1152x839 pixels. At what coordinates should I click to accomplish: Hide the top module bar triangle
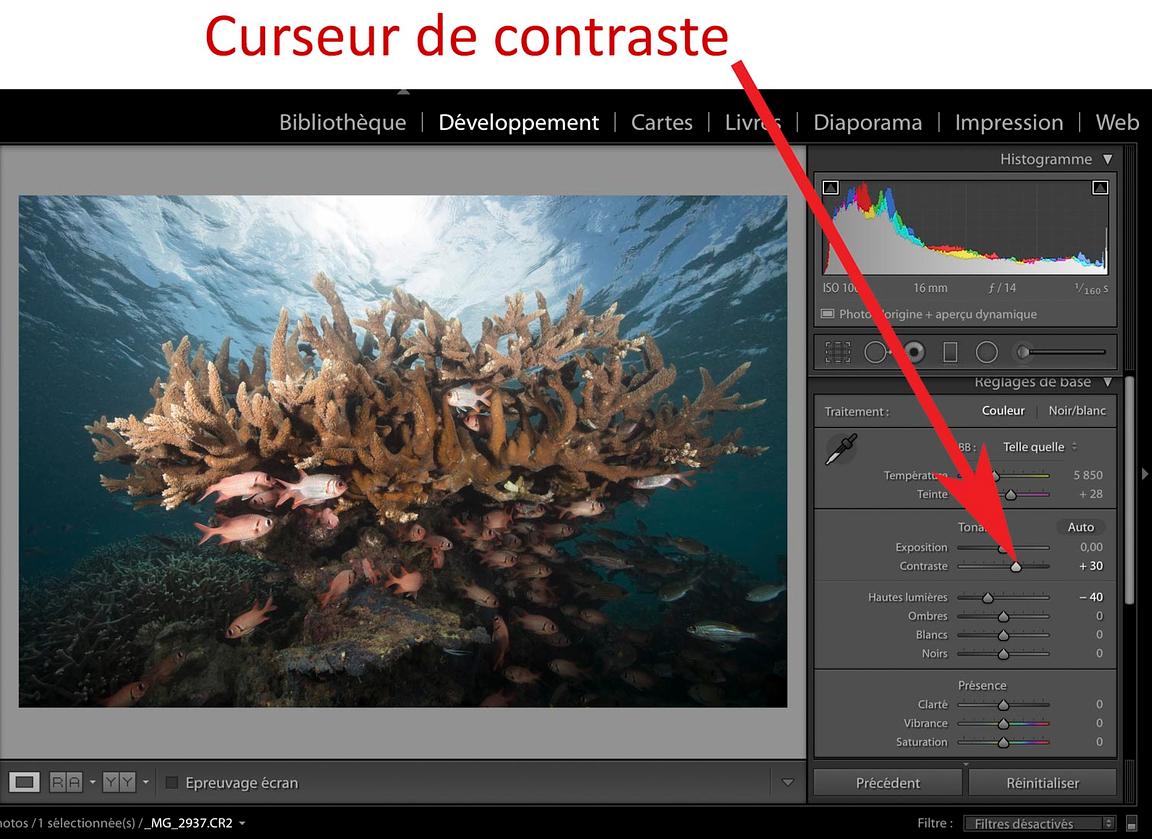point(403,92)
